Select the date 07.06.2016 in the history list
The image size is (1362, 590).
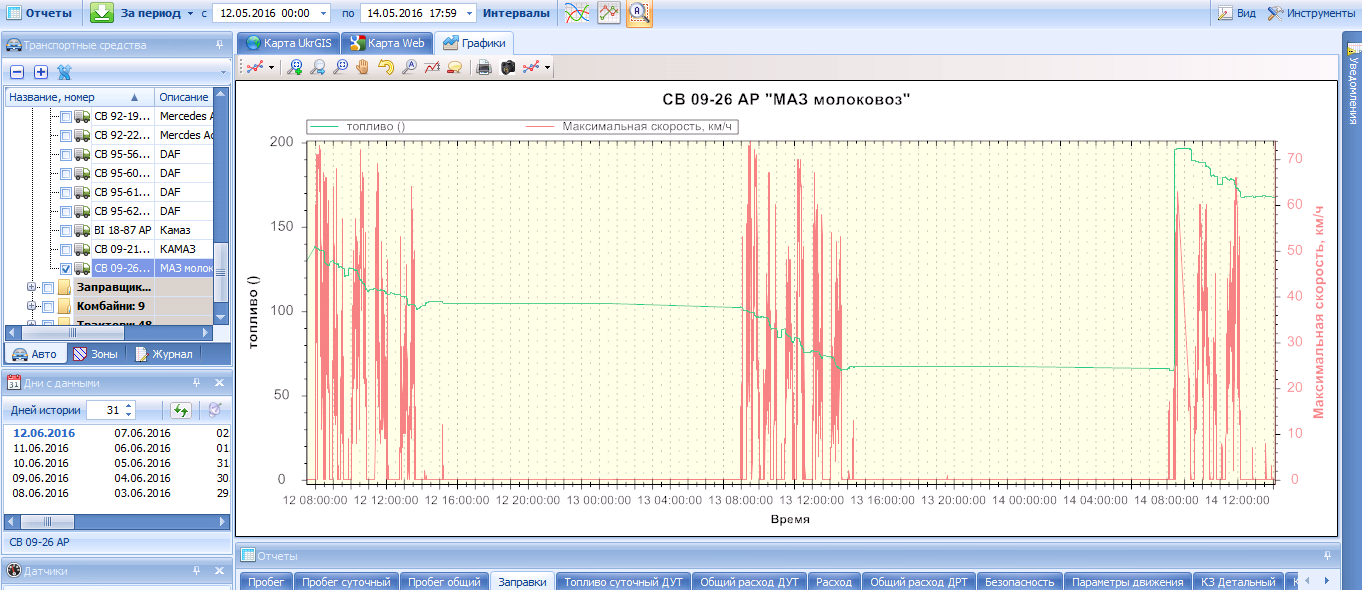point(143,433)
